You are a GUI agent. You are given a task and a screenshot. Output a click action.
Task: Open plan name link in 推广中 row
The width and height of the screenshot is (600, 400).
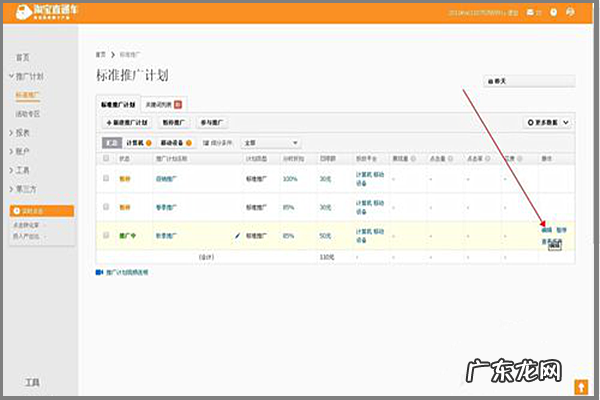point(166,236)
